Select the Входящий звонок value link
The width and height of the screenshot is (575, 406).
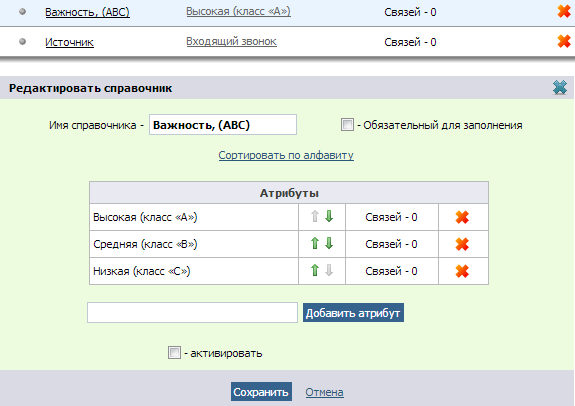click(231, 41)
